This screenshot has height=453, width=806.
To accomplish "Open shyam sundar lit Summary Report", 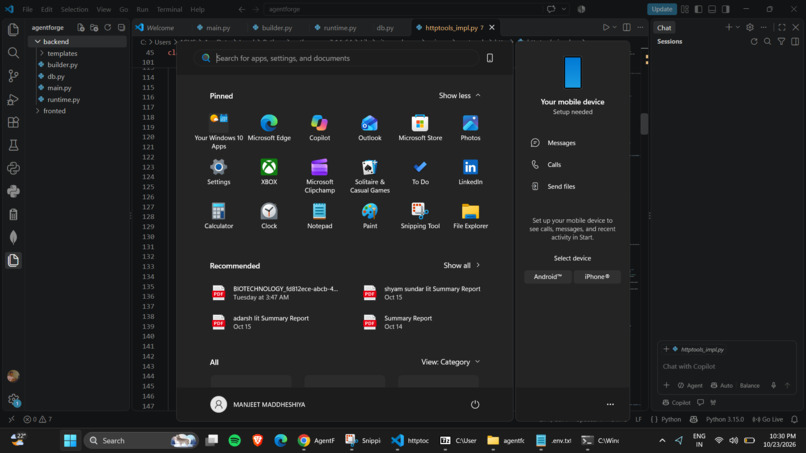I will click(x=424, y=293).
